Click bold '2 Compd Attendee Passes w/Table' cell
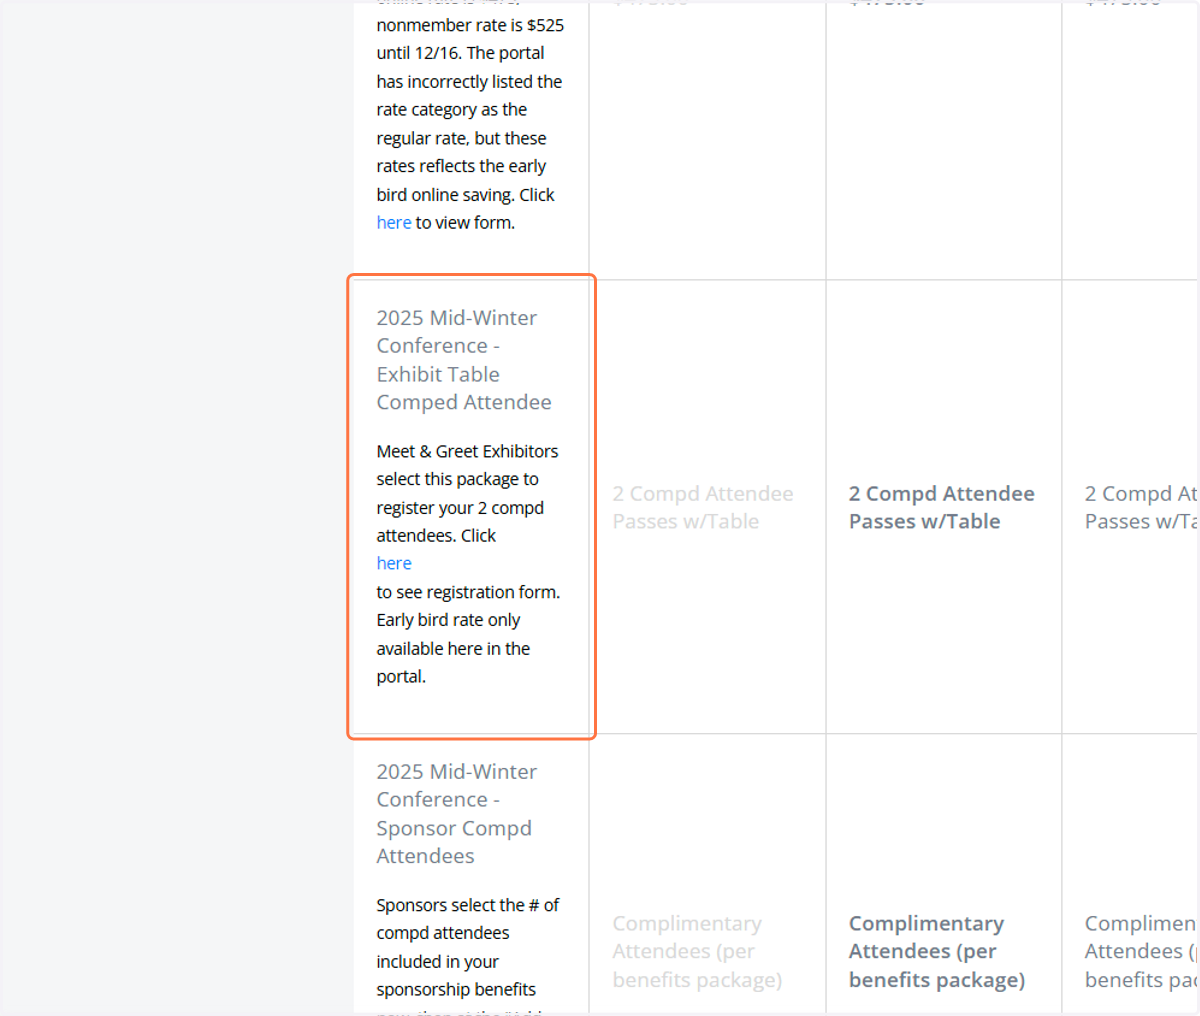This screenshot has width=1200, height=1016. pyautogui.click(x=942, y=507)
